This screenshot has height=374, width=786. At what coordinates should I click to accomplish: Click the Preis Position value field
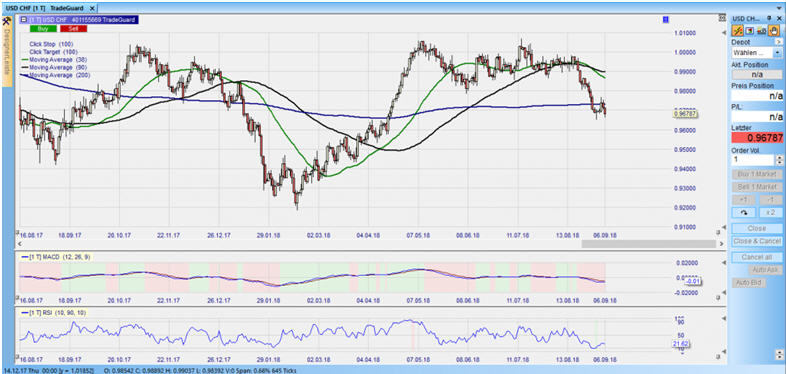click(x=757, y=95)
